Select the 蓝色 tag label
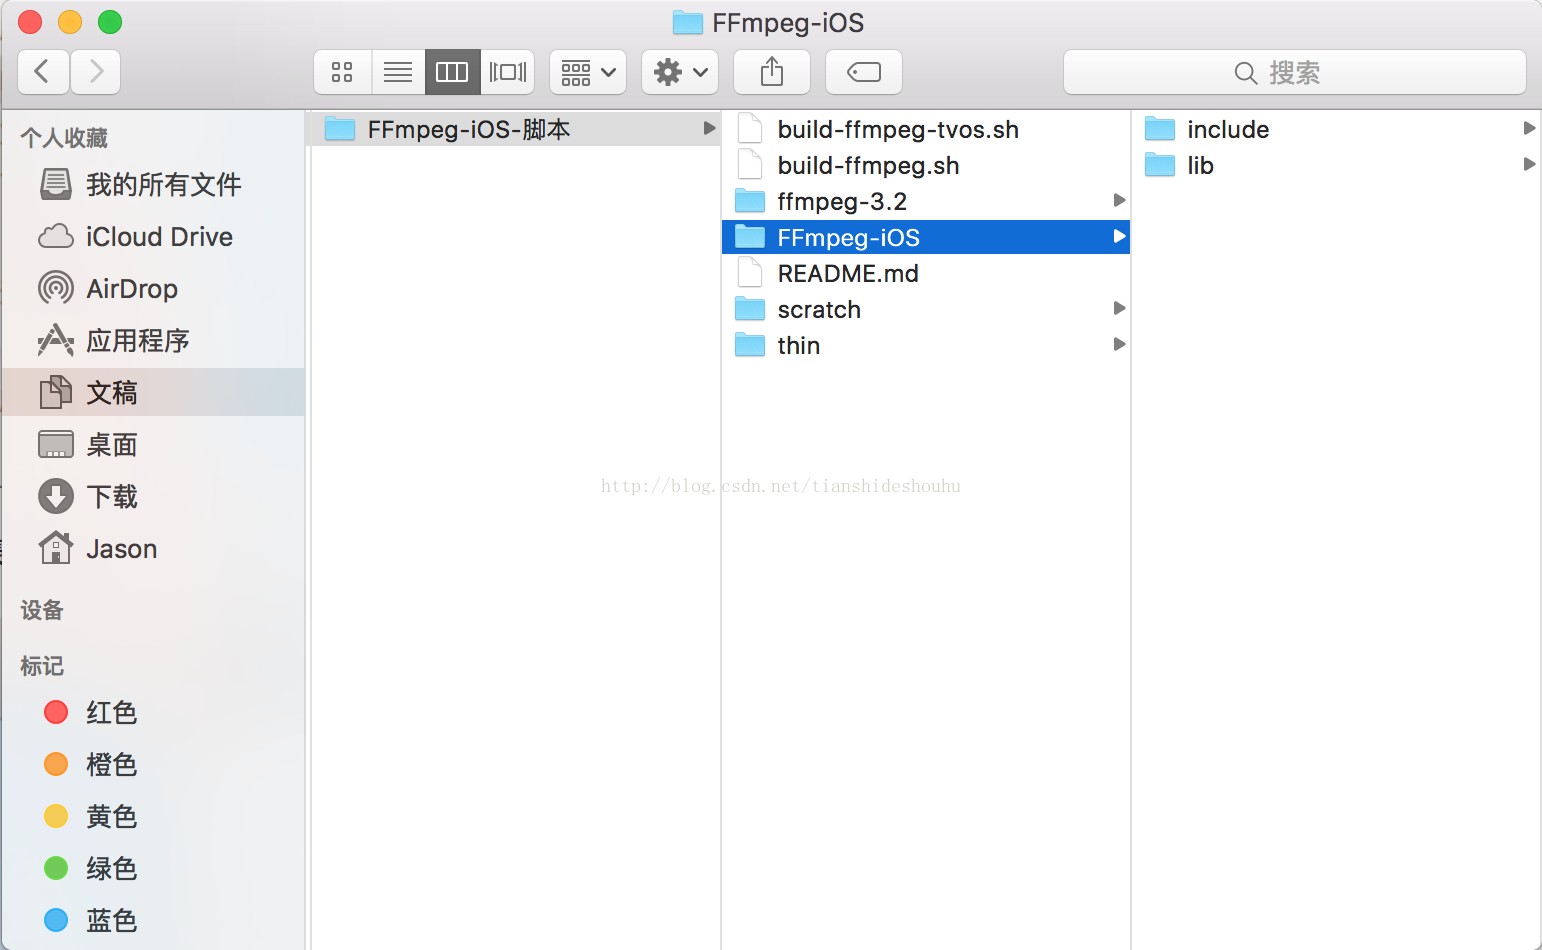Viewport: 1542px width, 950px height. [112, 920]
